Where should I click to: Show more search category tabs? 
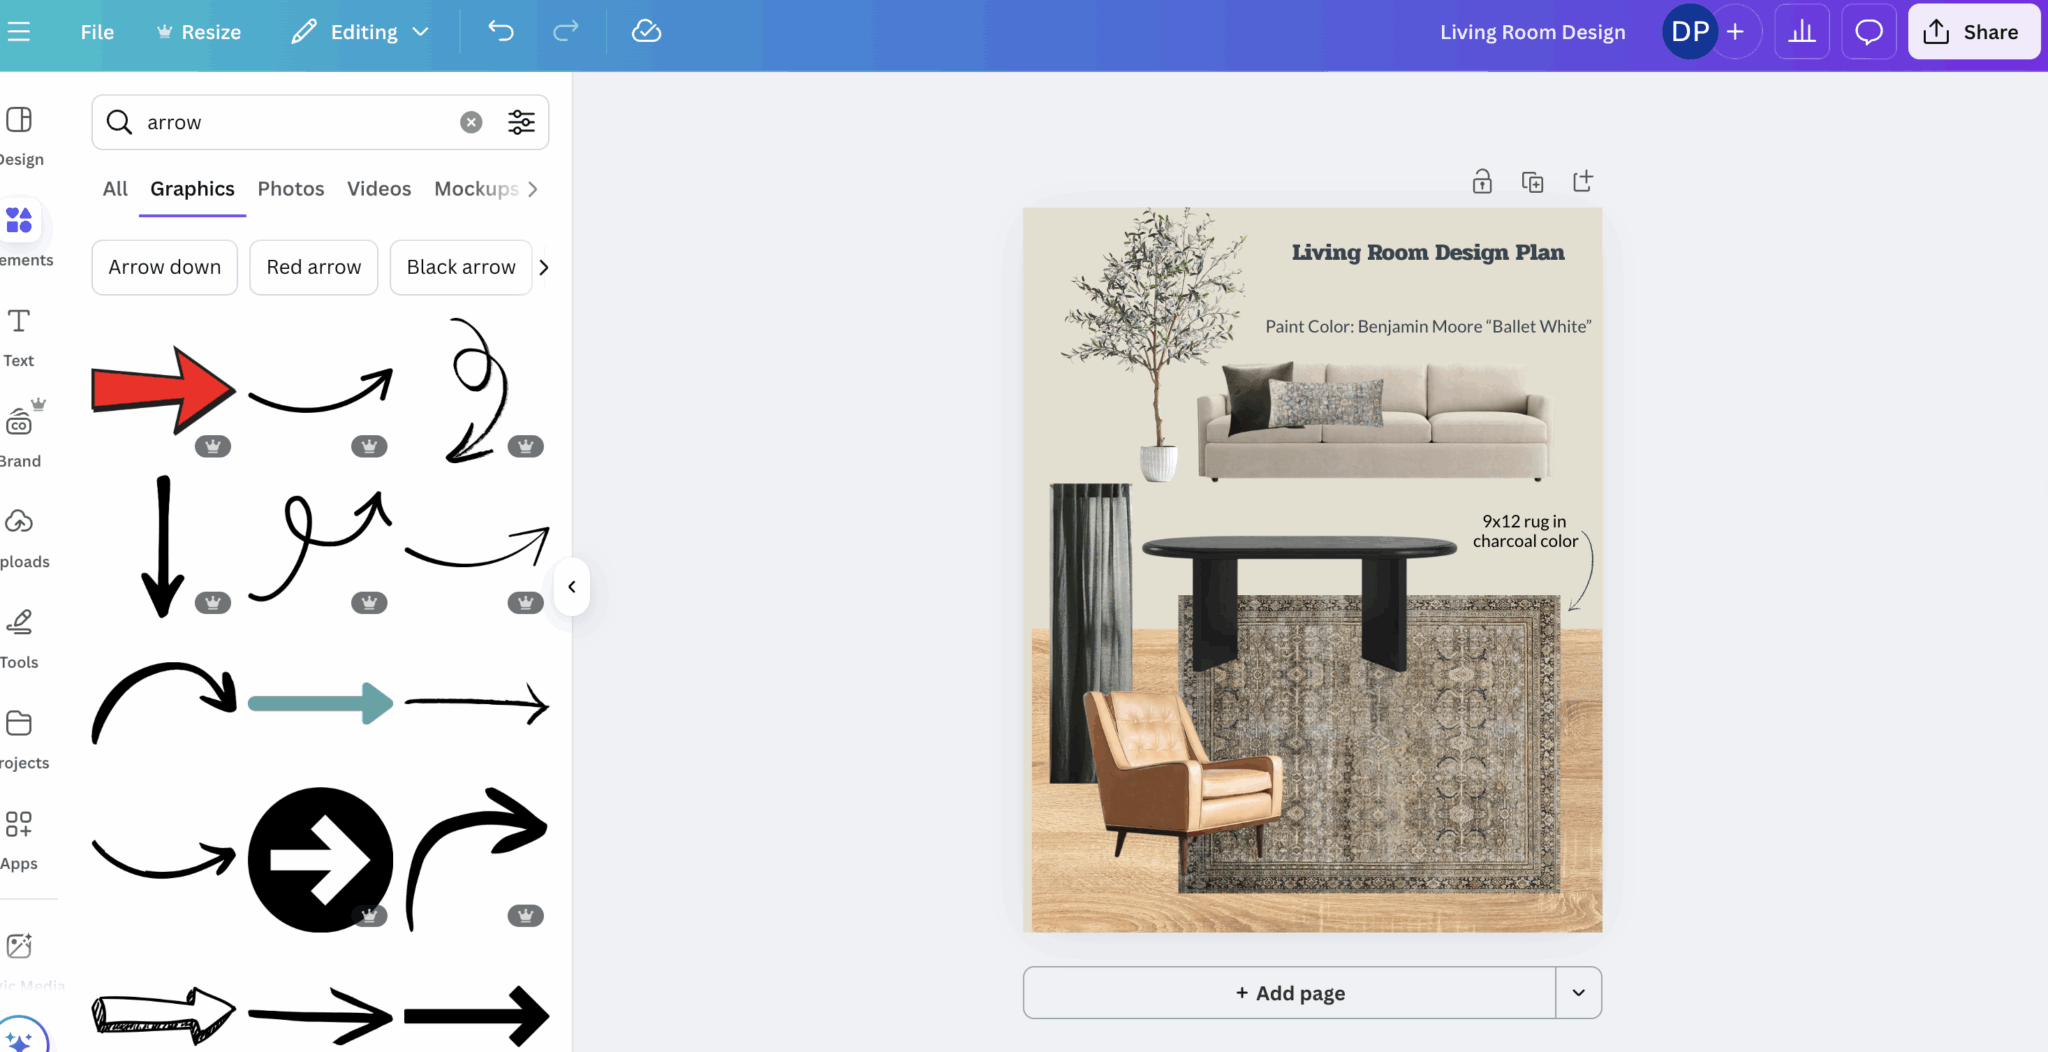pos(532,189)
